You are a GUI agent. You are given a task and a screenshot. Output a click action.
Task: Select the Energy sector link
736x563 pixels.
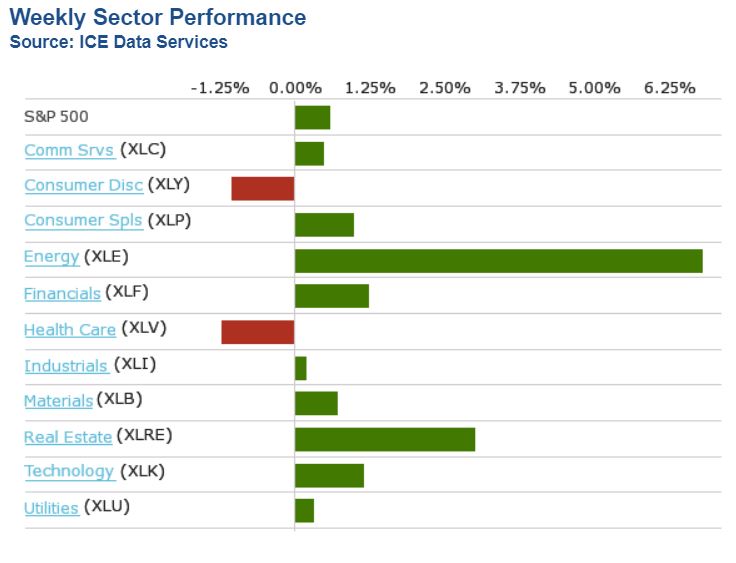pos(51,257)
